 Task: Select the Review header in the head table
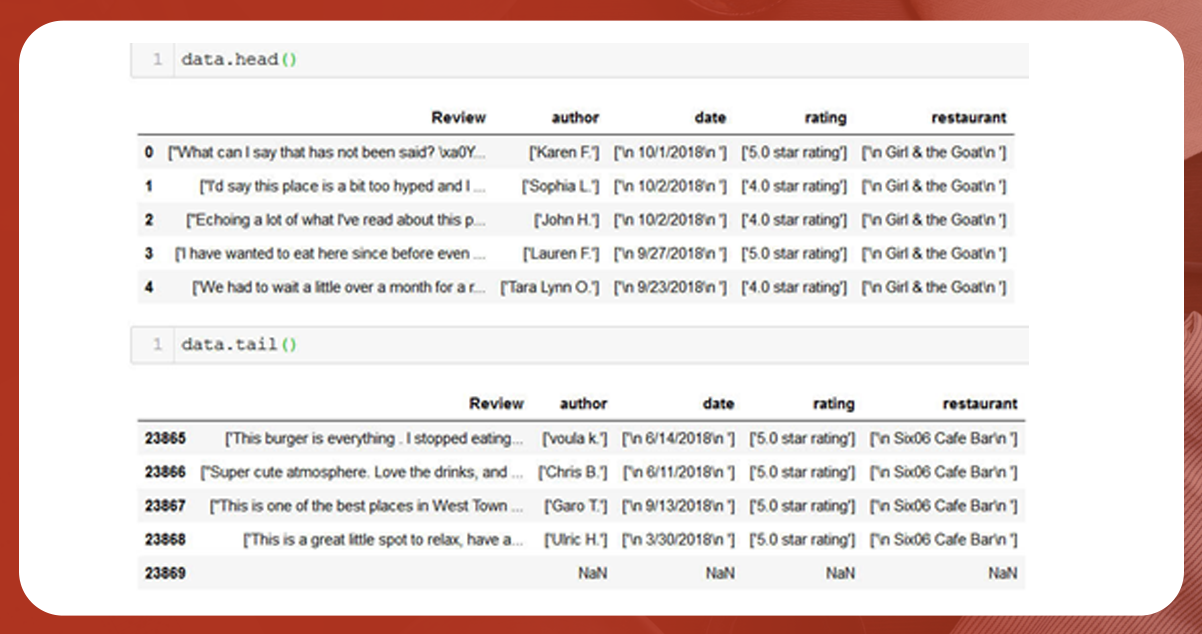[x=458, y=118]
